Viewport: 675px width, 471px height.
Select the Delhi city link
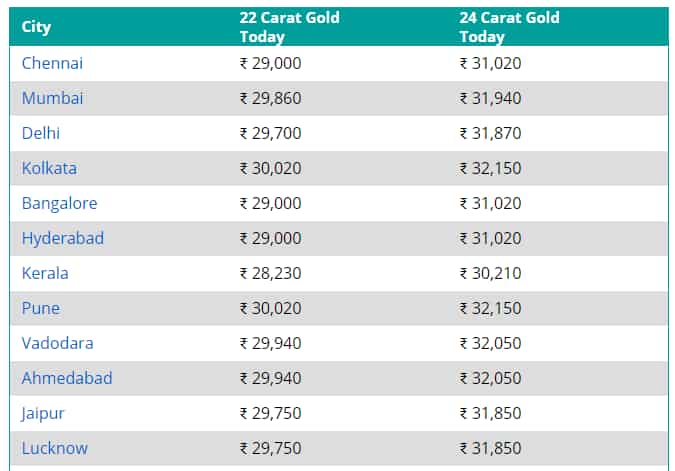coord(41,133)
